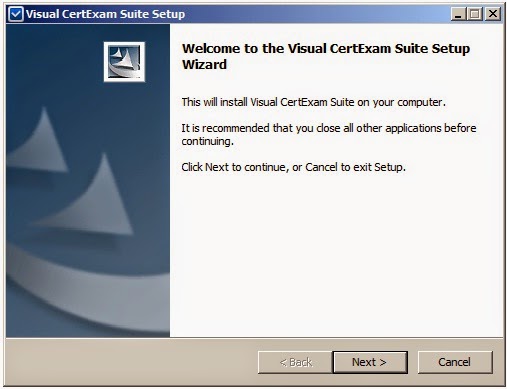Close the setup wizard window
The height and width of the screenshot is (389, 507).
click(493, 14)
